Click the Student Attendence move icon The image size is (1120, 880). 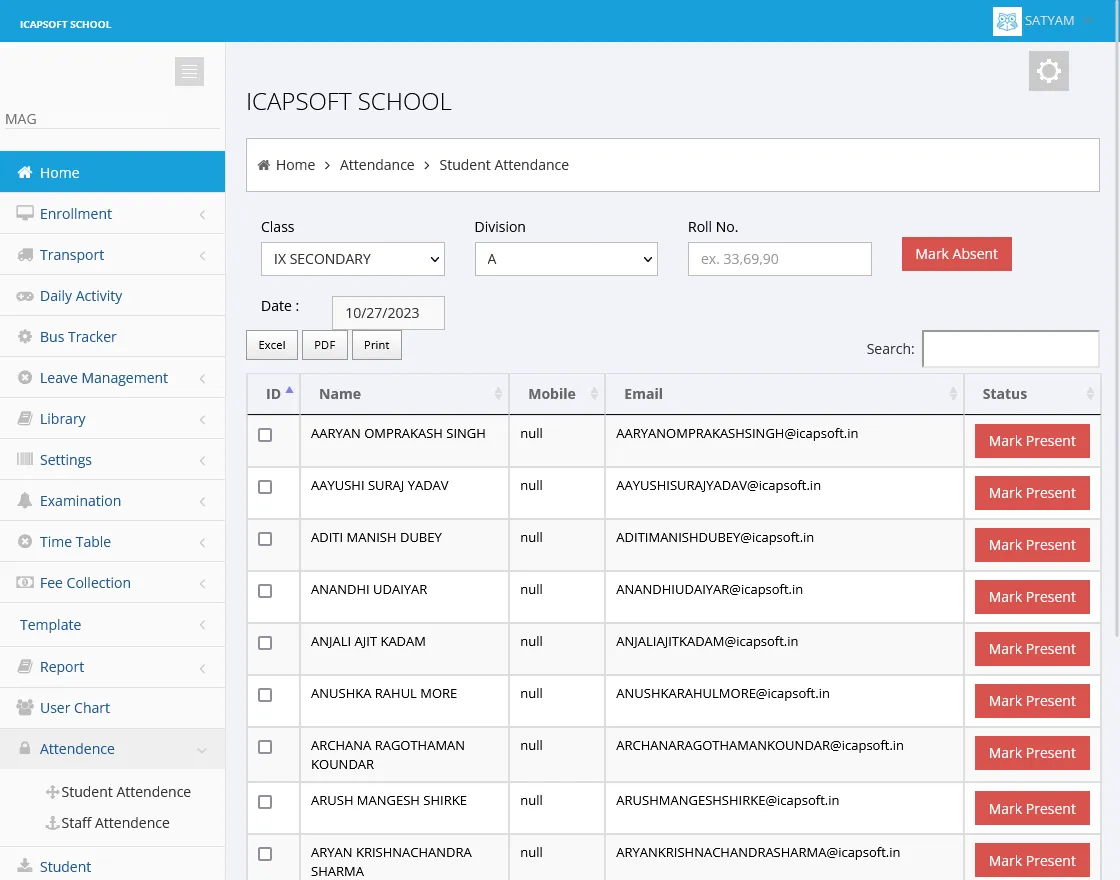click(x=52, y=791)
